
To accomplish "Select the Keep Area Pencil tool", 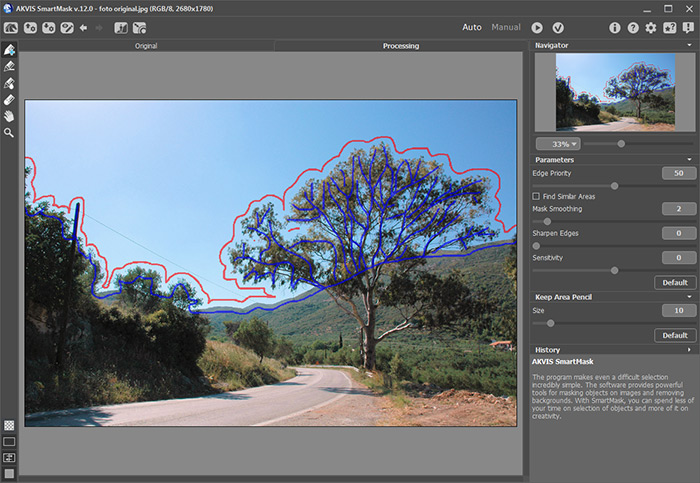I will 9,50.
